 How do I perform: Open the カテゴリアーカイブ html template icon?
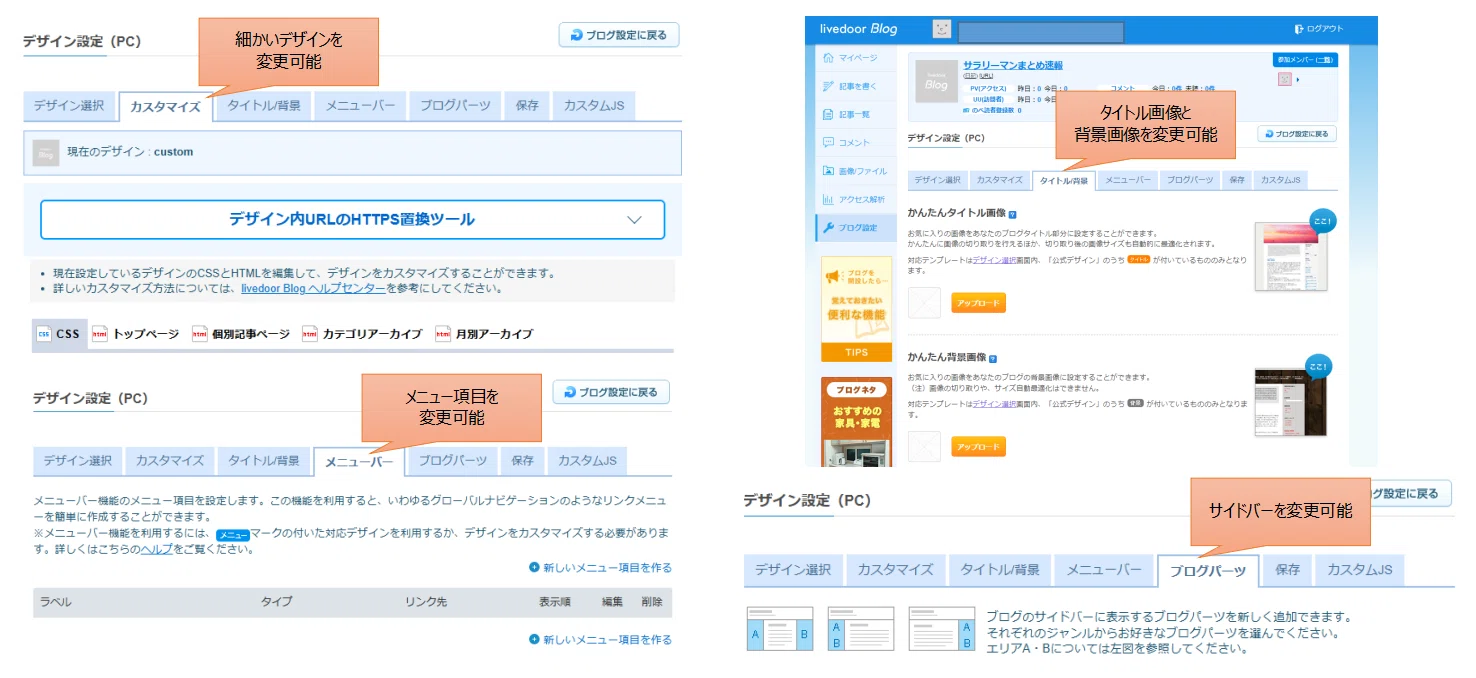coord(310,334)
